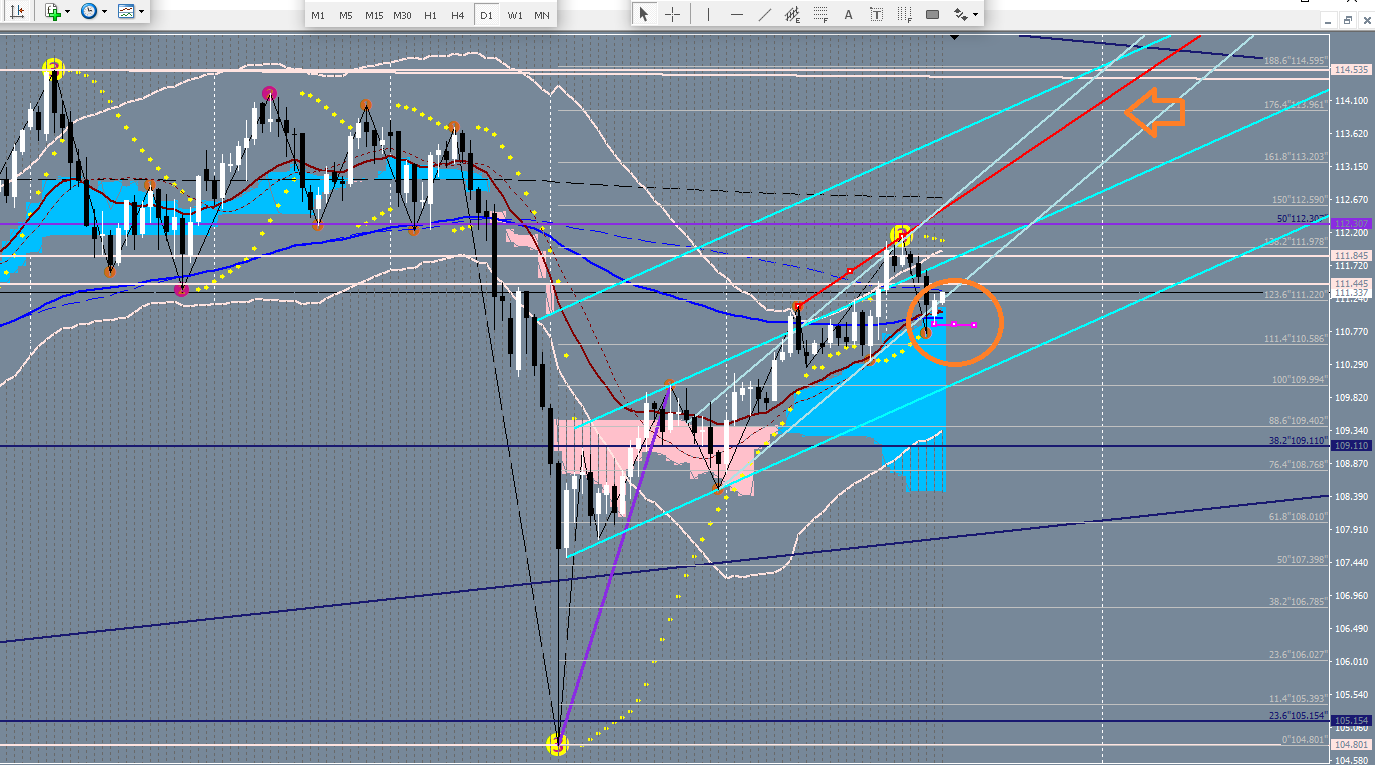The height and width of the screenshot is (765, 1375).
Task: Select the Trendline drawing tool
Action: 765,14
